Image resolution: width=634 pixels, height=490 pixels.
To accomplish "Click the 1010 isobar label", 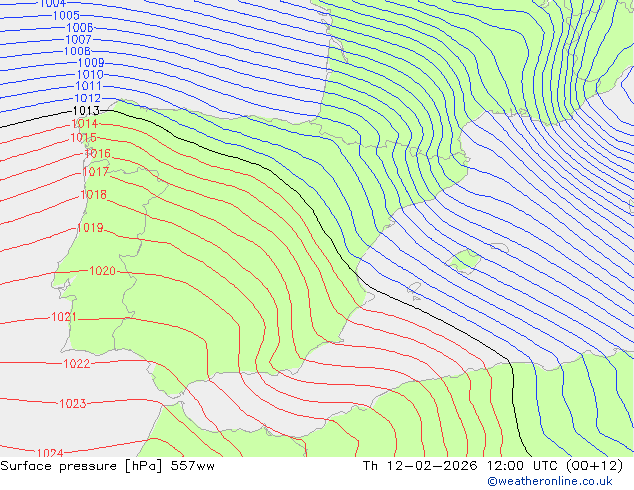I will point(90,75).
